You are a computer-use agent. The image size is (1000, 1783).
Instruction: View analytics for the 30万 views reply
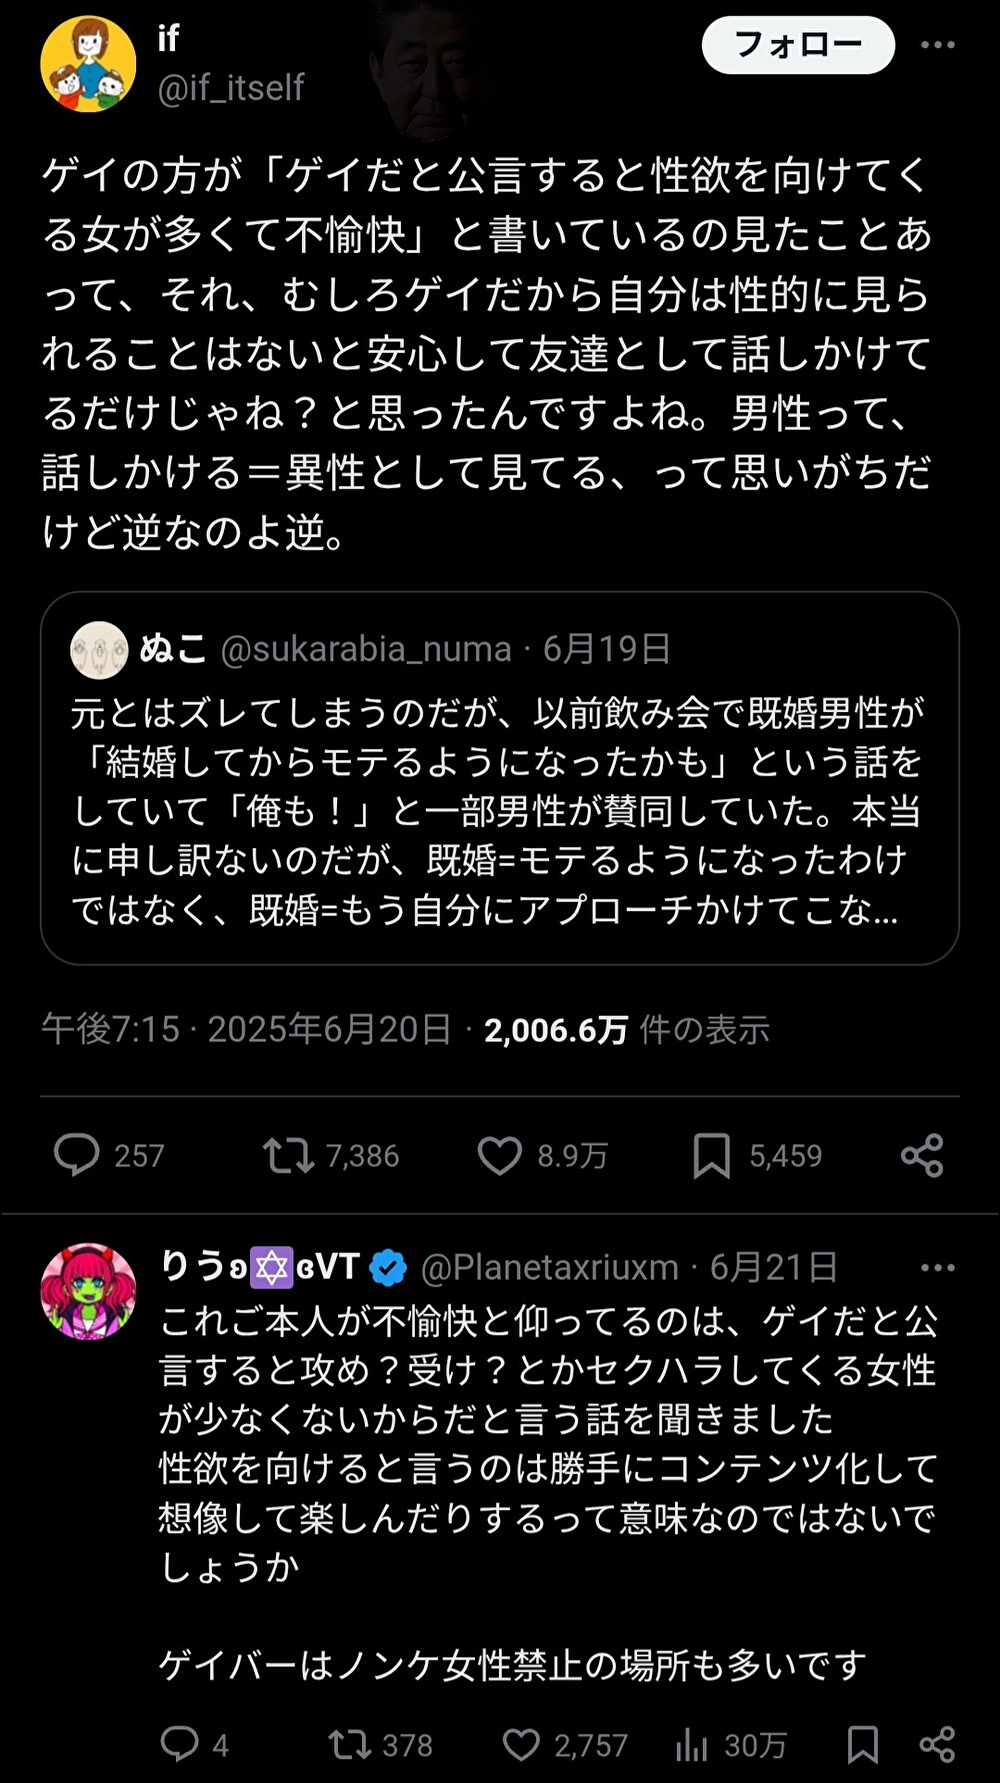click(x=691, y=1744)
